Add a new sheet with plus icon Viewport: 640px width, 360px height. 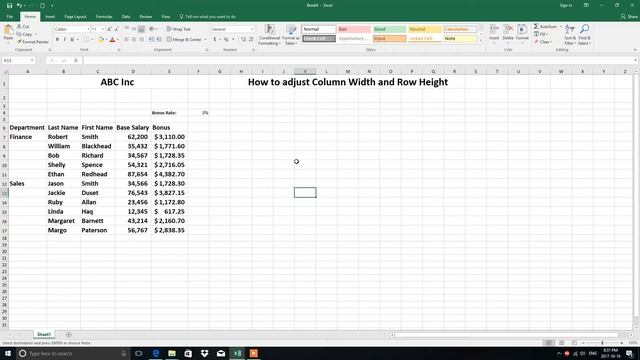[x=68, y=335]
